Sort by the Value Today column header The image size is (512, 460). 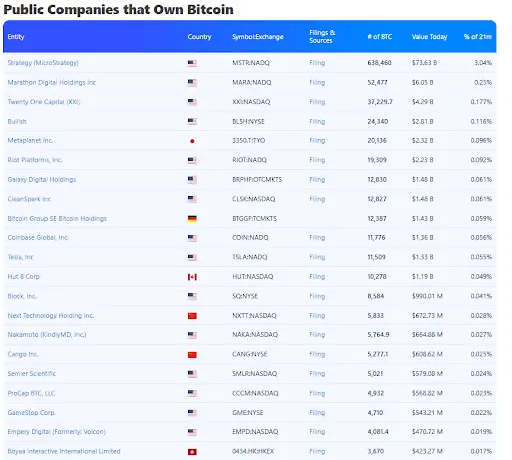coord(429,37)
